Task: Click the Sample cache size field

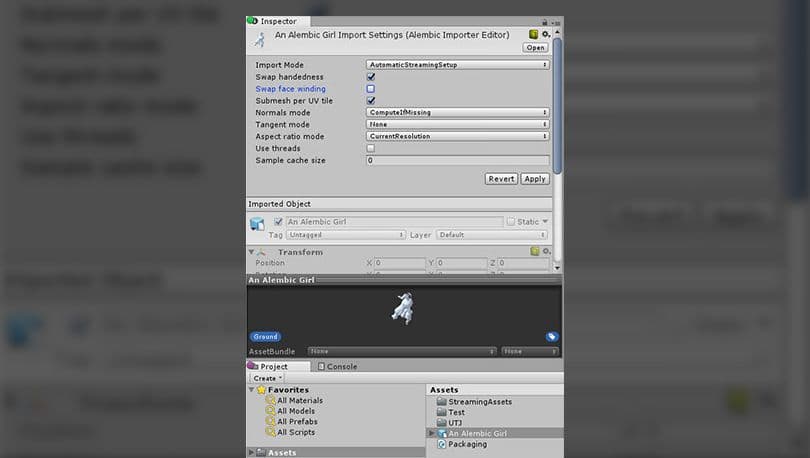Action: (x=457, y=160)
